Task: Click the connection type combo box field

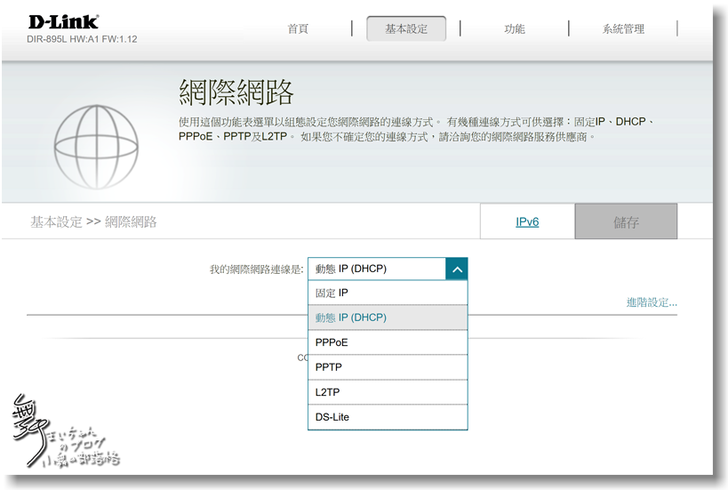Action: 375,269
